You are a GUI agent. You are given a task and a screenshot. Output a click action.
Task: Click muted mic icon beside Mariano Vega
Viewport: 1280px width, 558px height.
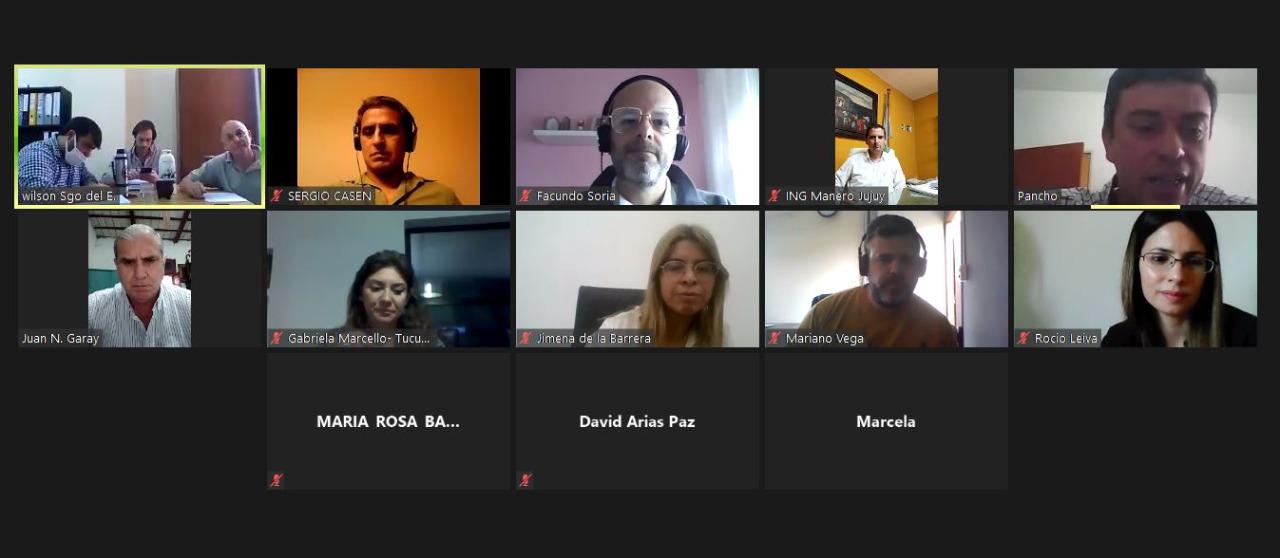[x=775, y=338]
